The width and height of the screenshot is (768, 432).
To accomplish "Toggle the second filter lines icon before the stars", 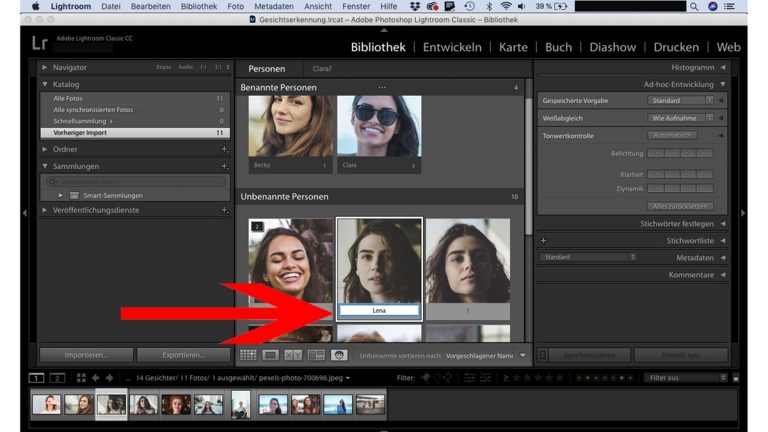I will click(486, 378).
